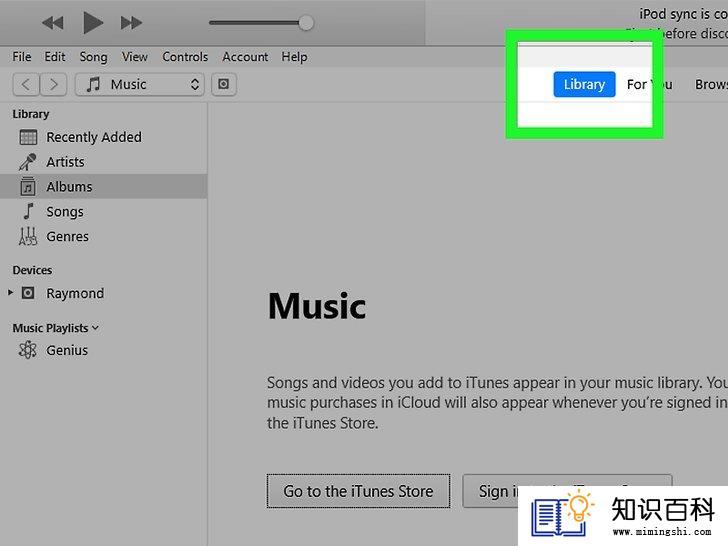Open the View menu
This screenshot has width=728, height=546.
pos(135,57)
